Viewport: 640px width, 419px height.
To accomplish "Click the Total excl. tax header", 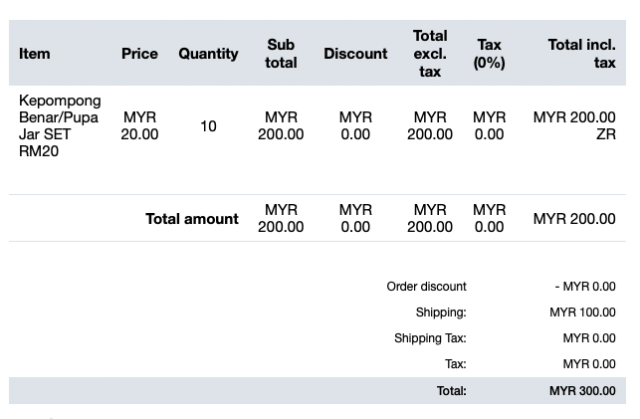I will point(428,54).
